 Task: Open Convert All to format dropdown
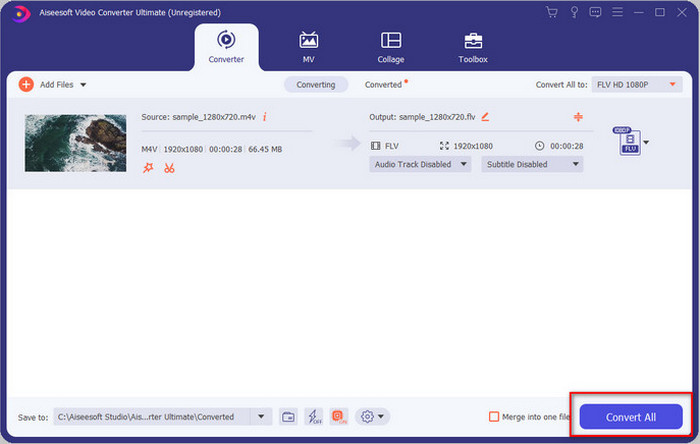(x=637, y=84)
